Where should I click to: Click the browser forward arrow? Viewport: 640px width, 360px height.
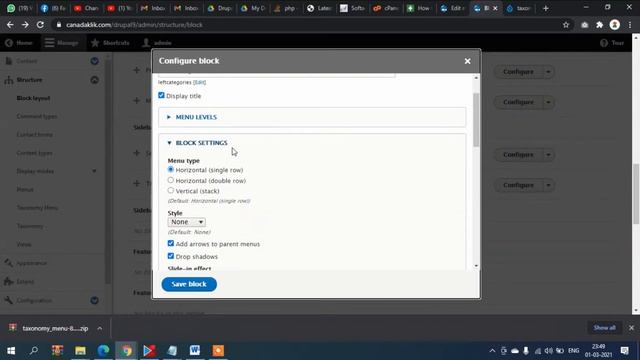(x=25, y=25)
